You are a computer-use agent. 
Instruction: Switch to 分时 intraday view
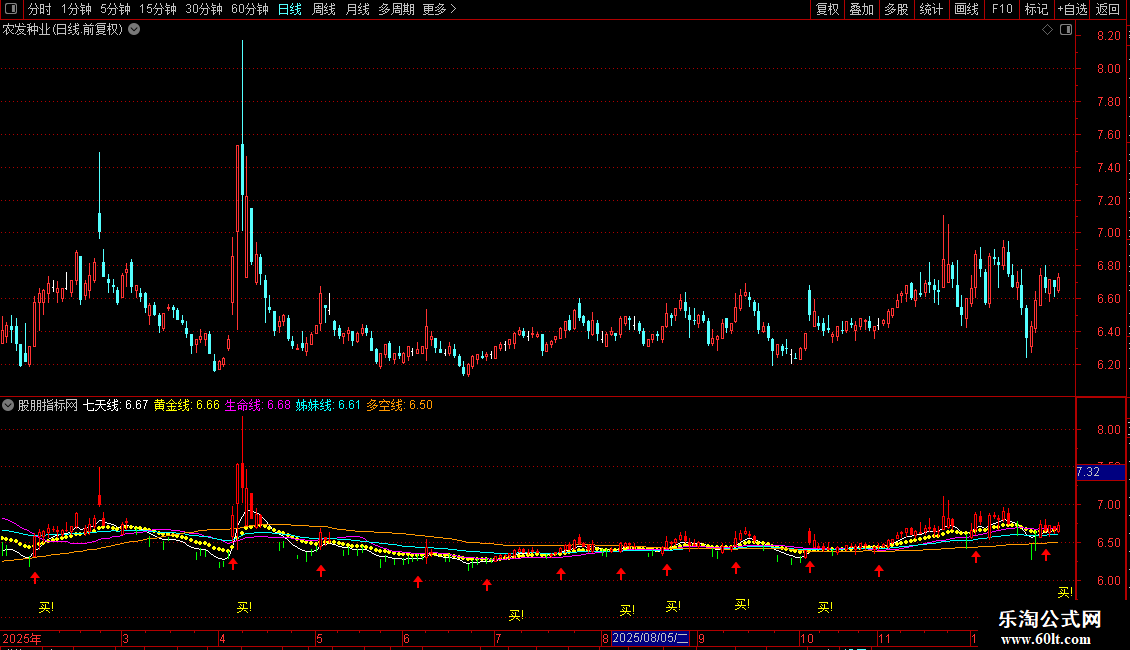(40, 9)
